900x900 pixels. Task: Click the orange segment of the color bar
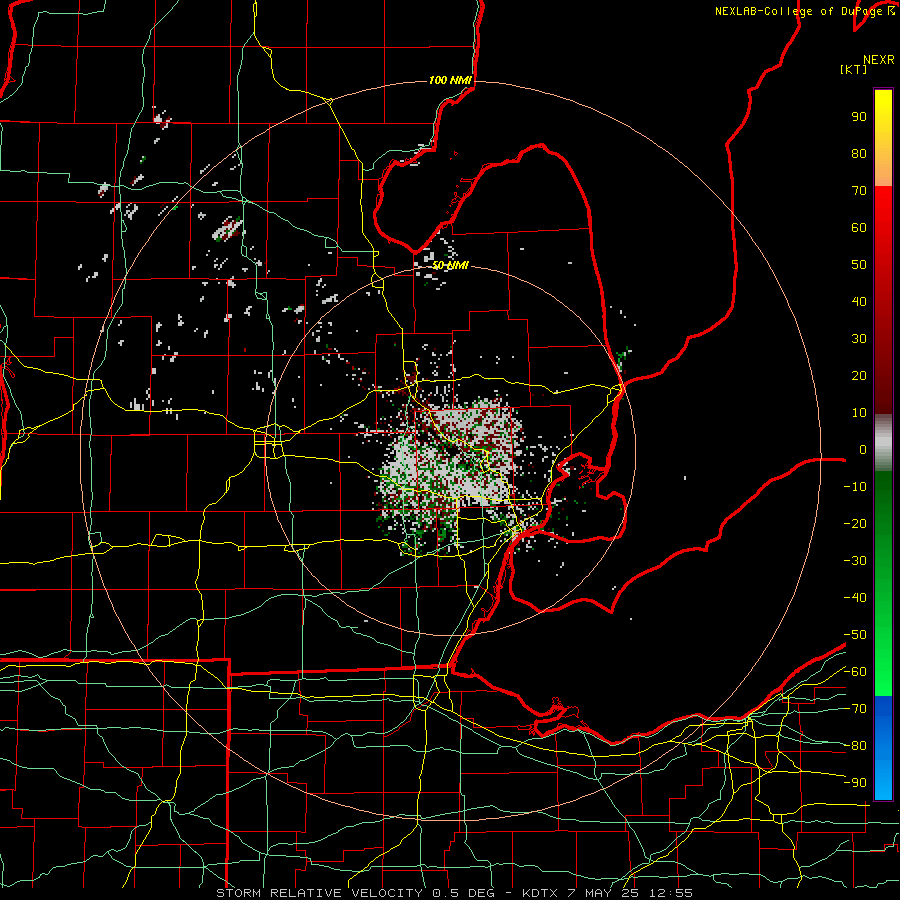tap(883, 172)
